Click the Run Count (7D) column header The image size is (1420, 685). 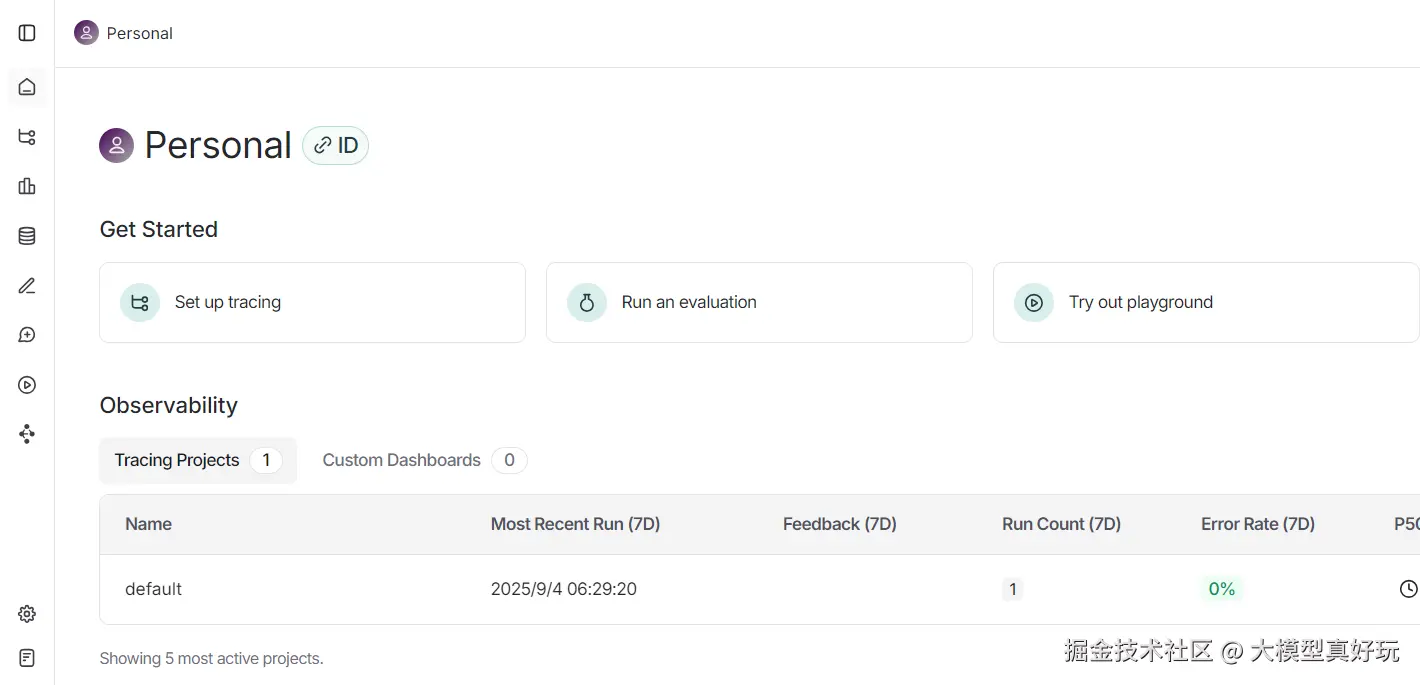pos(1061,524)
